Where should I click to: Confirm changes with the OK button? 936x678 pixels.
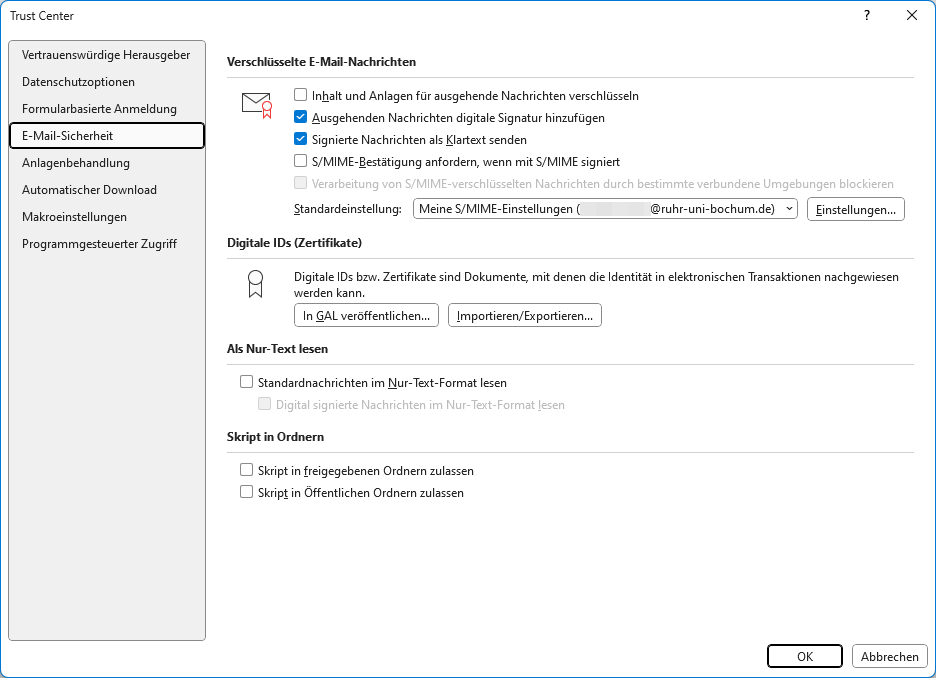(x=804, y=657)
